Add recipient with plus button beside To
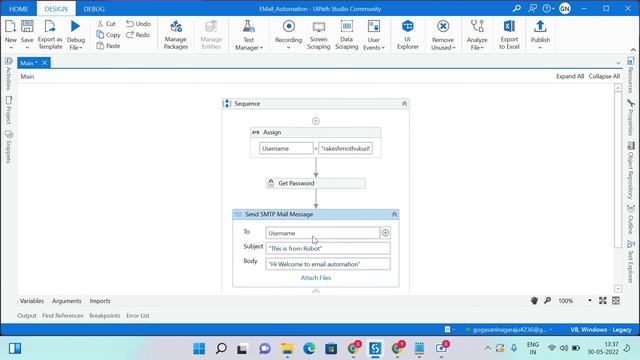The height and width of the screenshot is (360, 640). pos(385,233)
